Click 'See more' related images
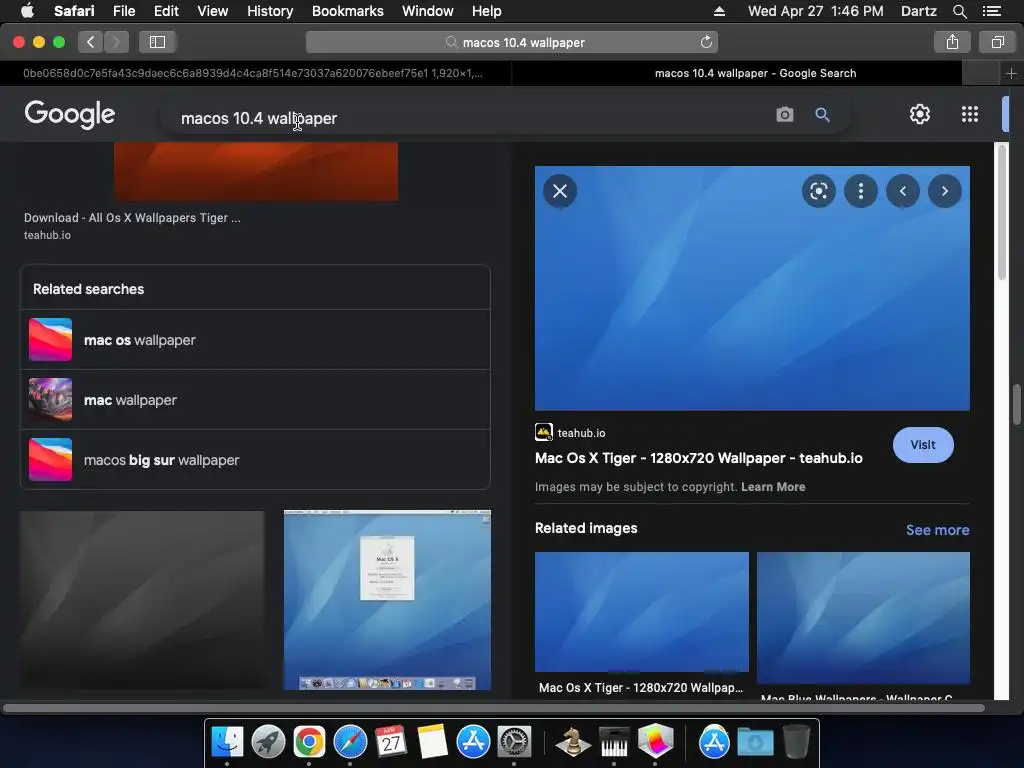1024x768 pixels. tap(937, 530)
